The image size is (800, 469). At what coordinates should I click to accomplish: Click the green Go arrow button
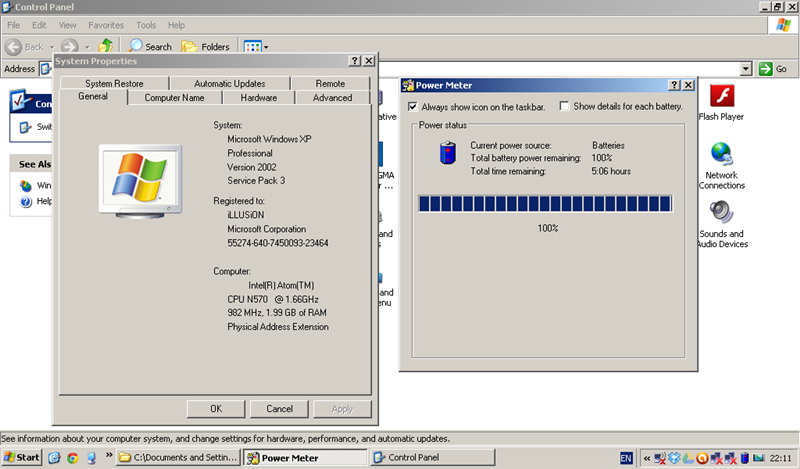[x=766, y=69]
